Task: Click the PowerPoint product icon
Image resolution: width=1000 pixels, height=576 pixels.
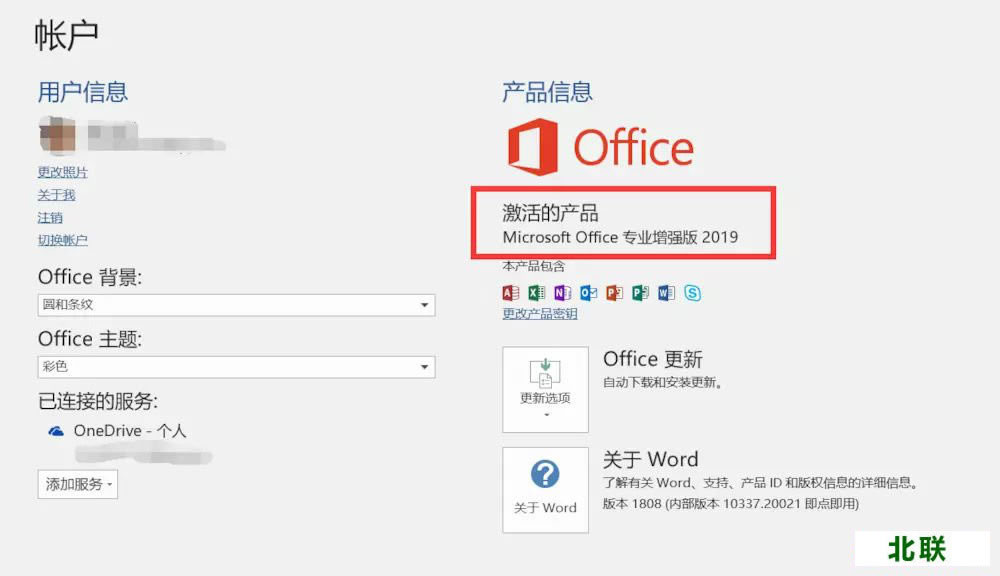Action: tap(615, 293)
